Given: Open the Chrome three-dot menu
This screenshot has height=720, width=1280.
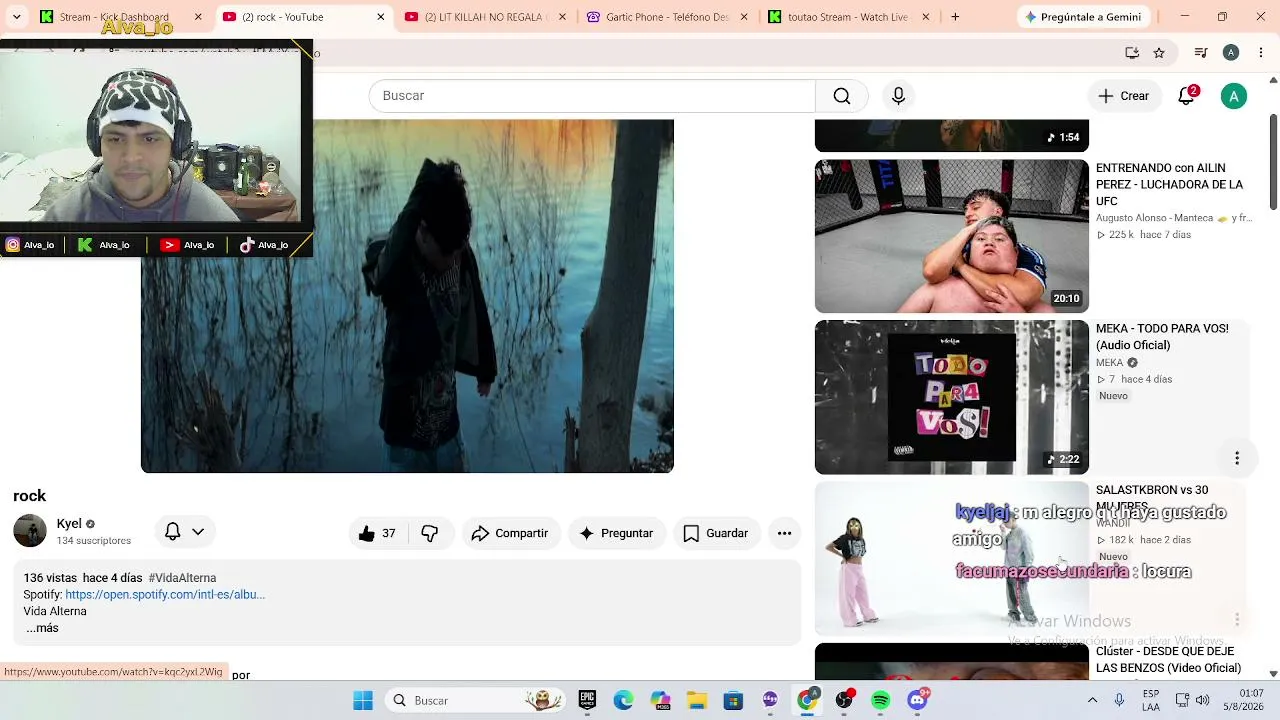Looking at the screenshot, I should tap(1260, 53).
